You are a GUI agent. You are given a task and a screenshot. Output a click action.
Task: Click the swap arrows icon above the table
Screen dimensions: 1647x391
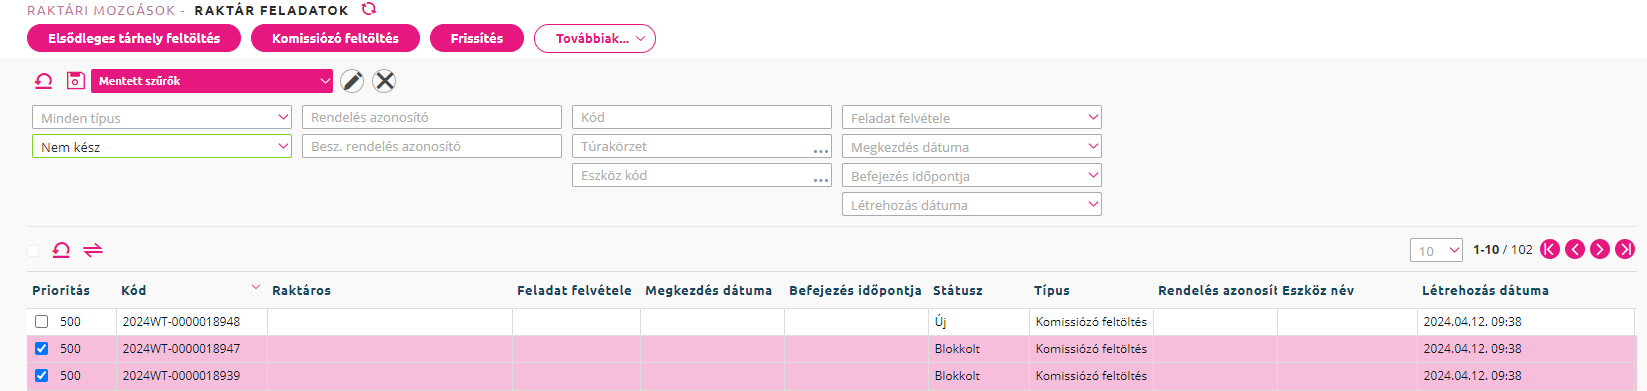tap(93, 250)
